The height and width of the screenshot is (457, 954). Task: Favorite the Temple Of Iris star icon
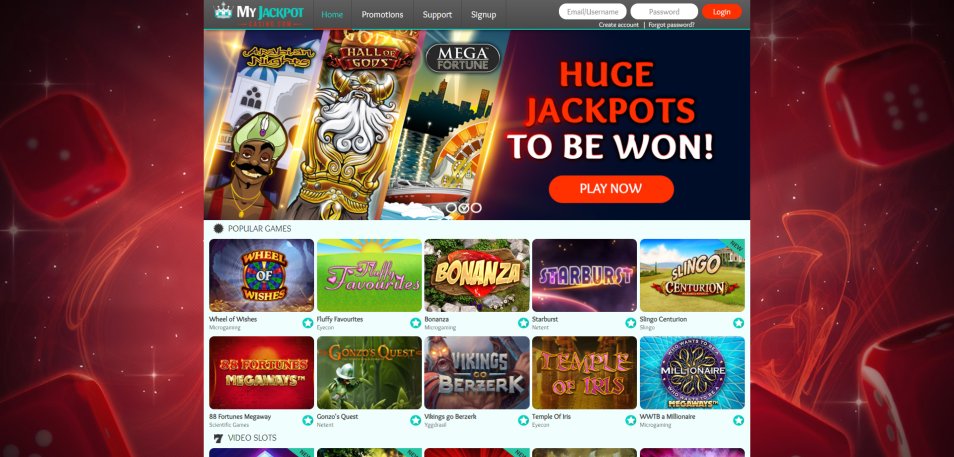click(x=630, y=420)
